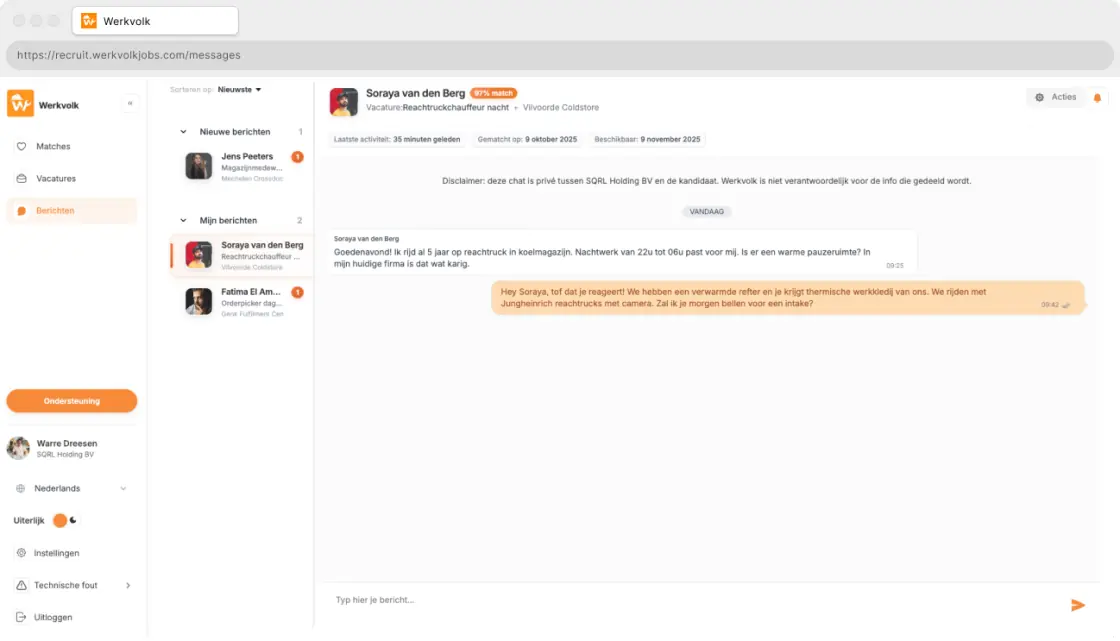Click the Uitloggen logout icon

19,617
